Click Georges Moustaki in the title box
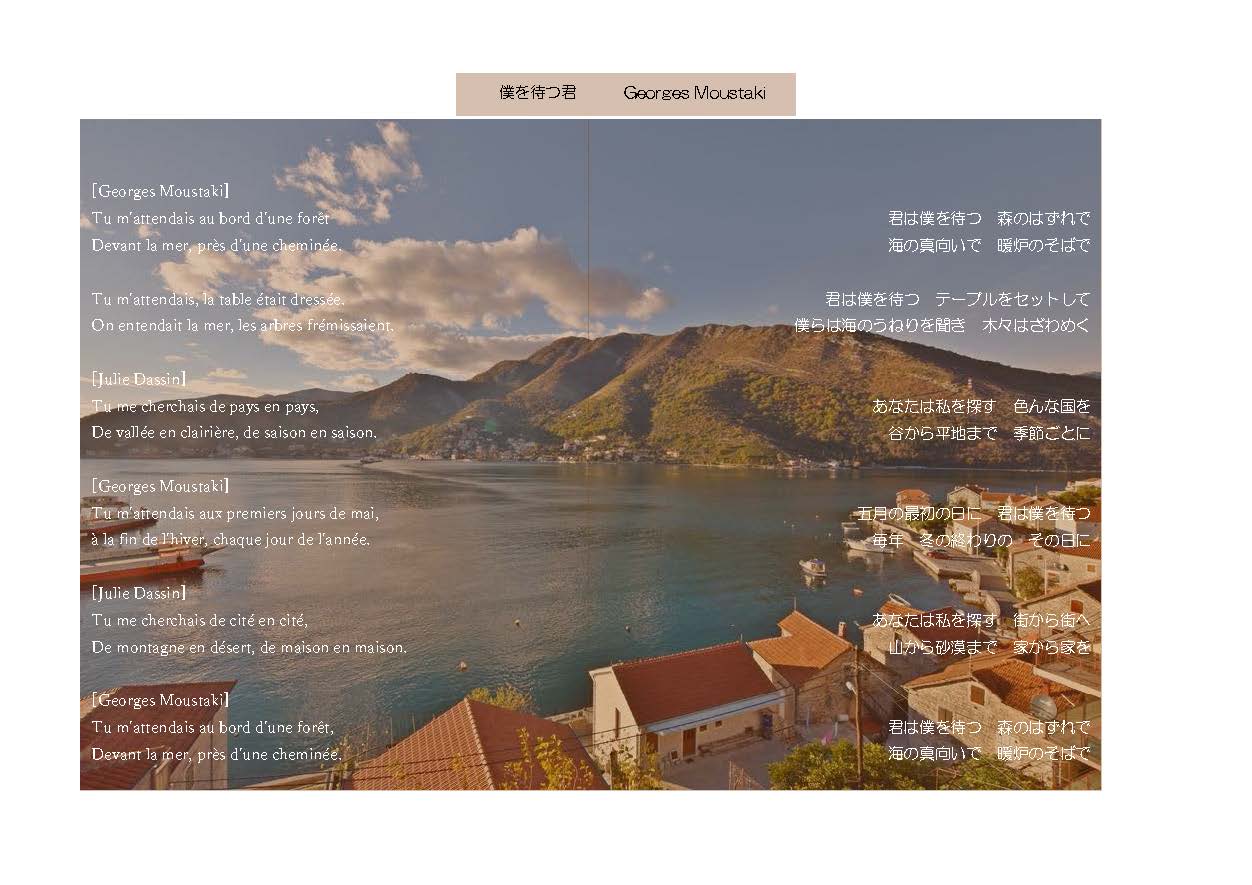This screenshot has height=885, width=1252. (x=694, y=93)
